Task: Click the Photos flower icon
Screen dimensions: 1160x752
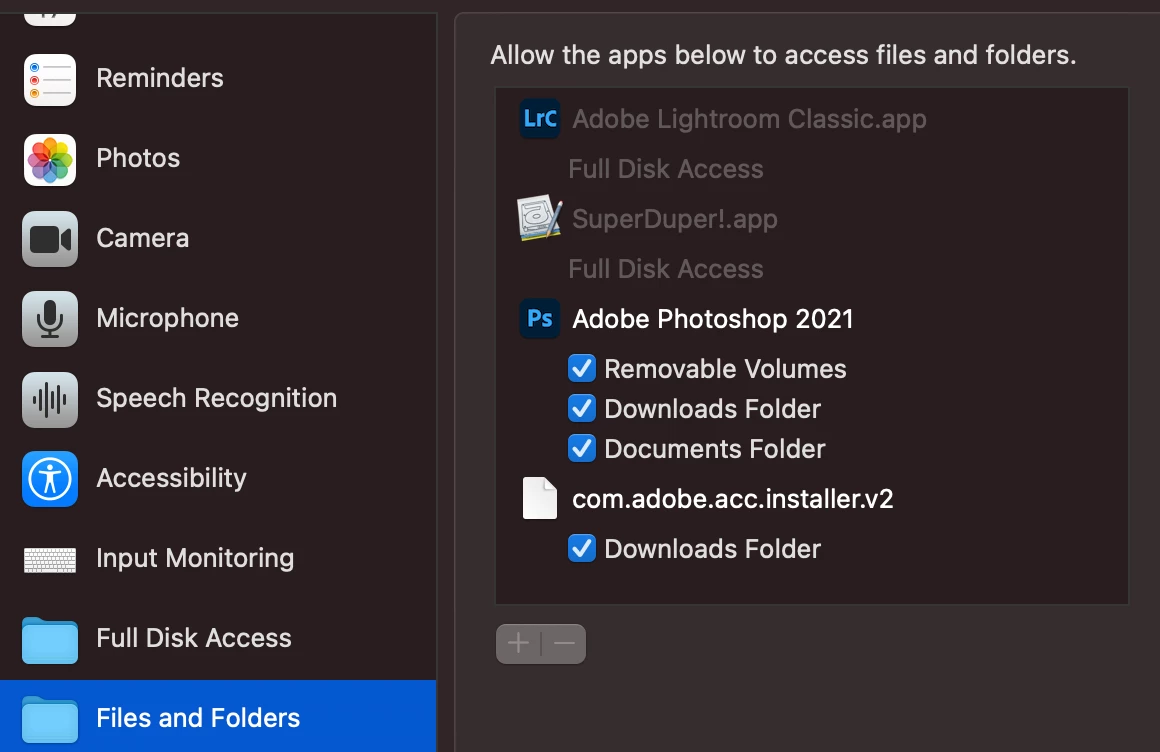Action: point(50,159)
